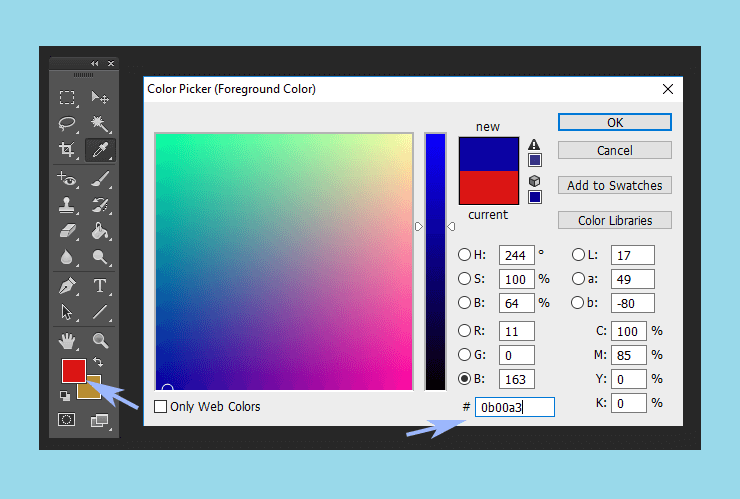Select the R red radio button
Viewport: 740px width, 499px height.
coord(464,330)
